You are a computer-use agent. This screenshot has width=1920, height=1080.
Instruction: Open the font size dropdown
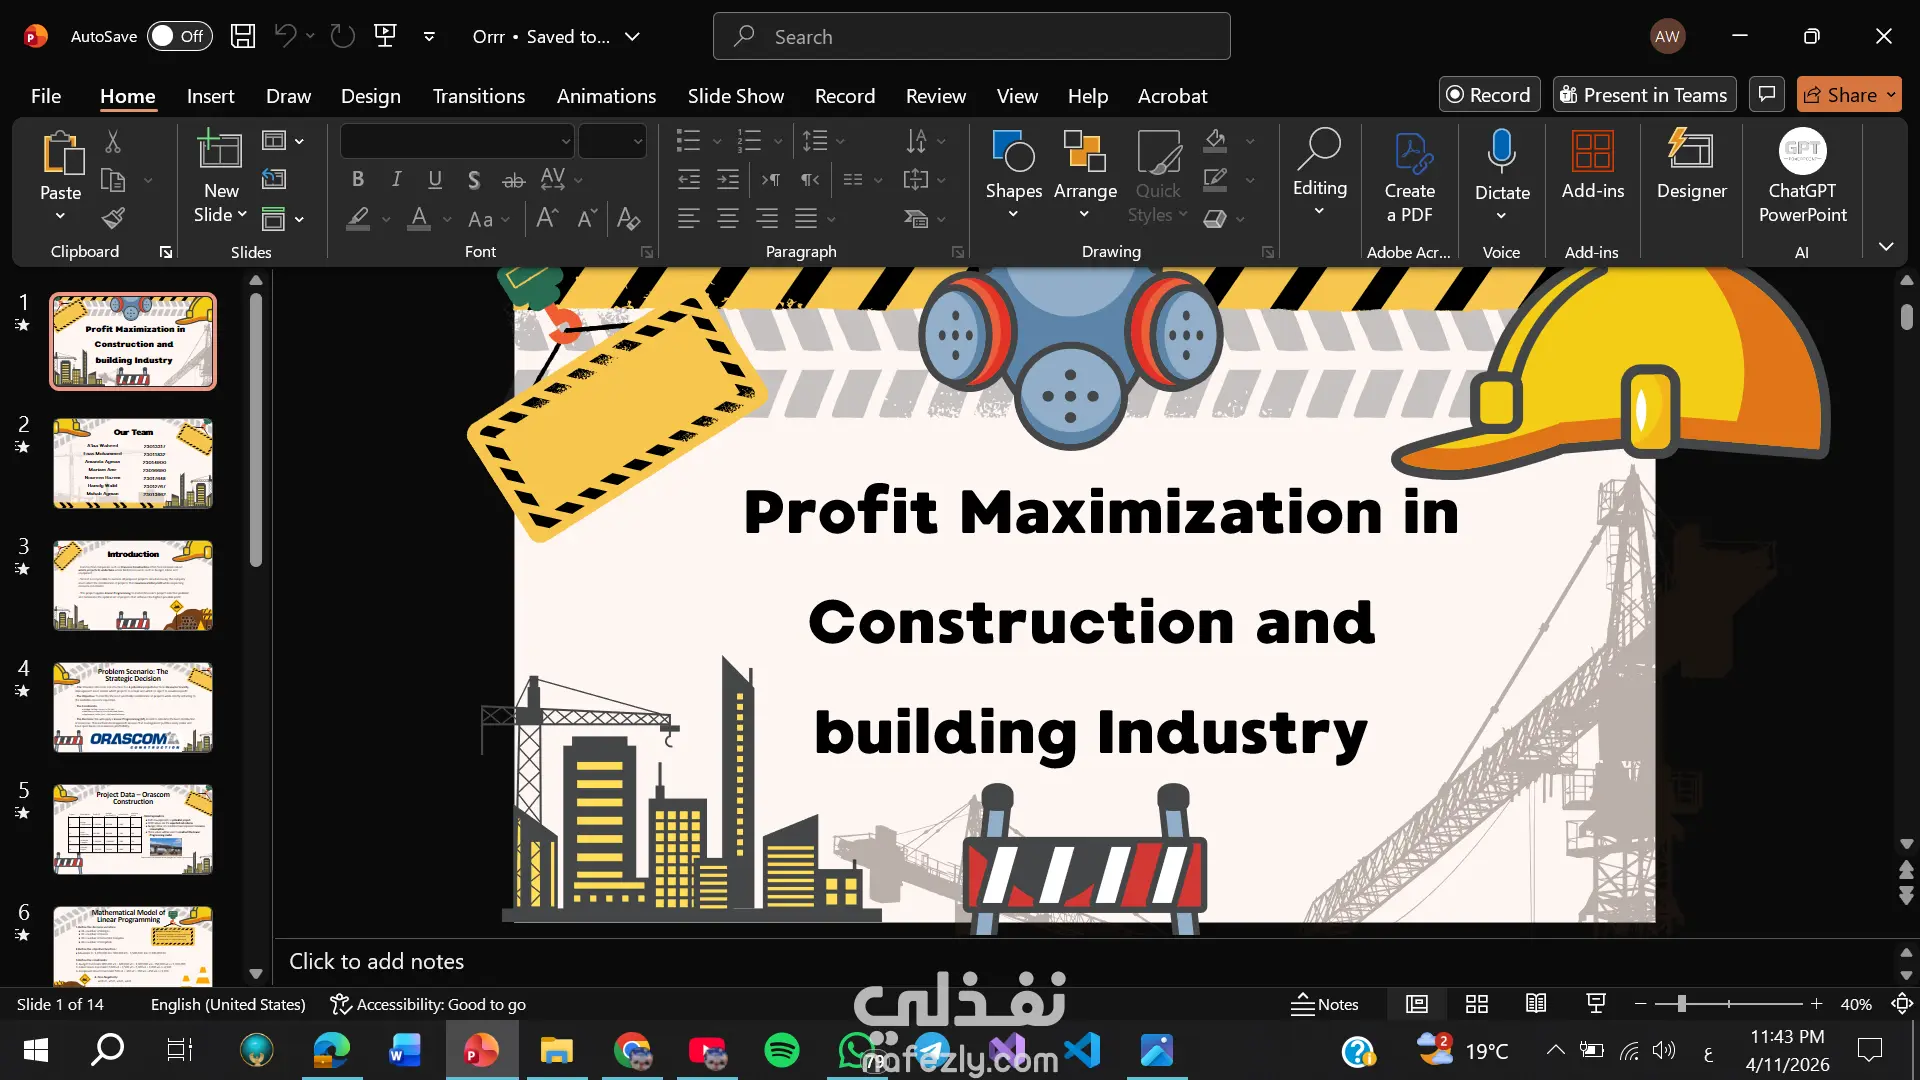click(637, 142)
